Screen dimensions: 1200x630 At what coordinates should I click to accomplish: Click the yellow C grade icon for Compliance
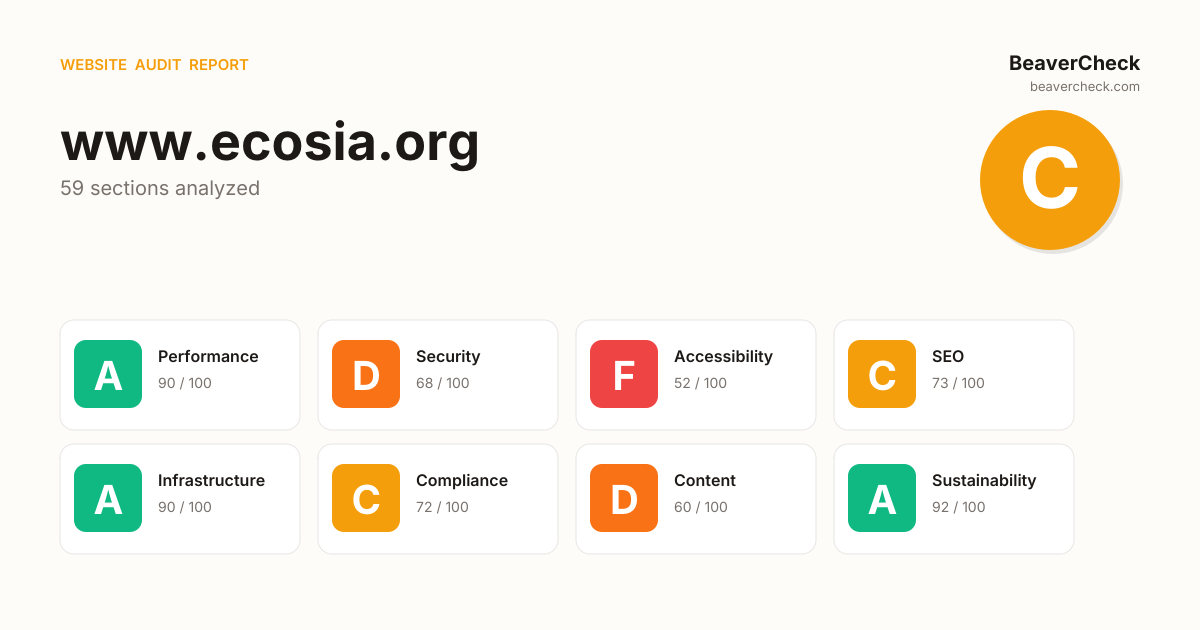[366, 498]
